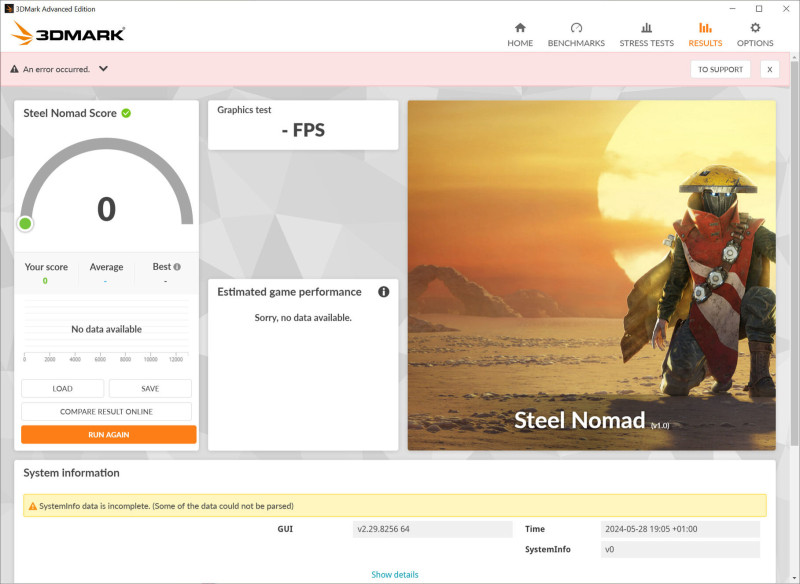
Task: Click the 'No data available' chart text
Action: [x=106, y=329]
